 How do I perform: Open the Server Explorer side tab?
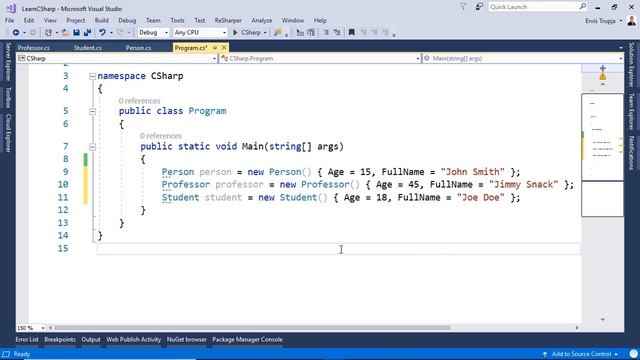point(8,62)
